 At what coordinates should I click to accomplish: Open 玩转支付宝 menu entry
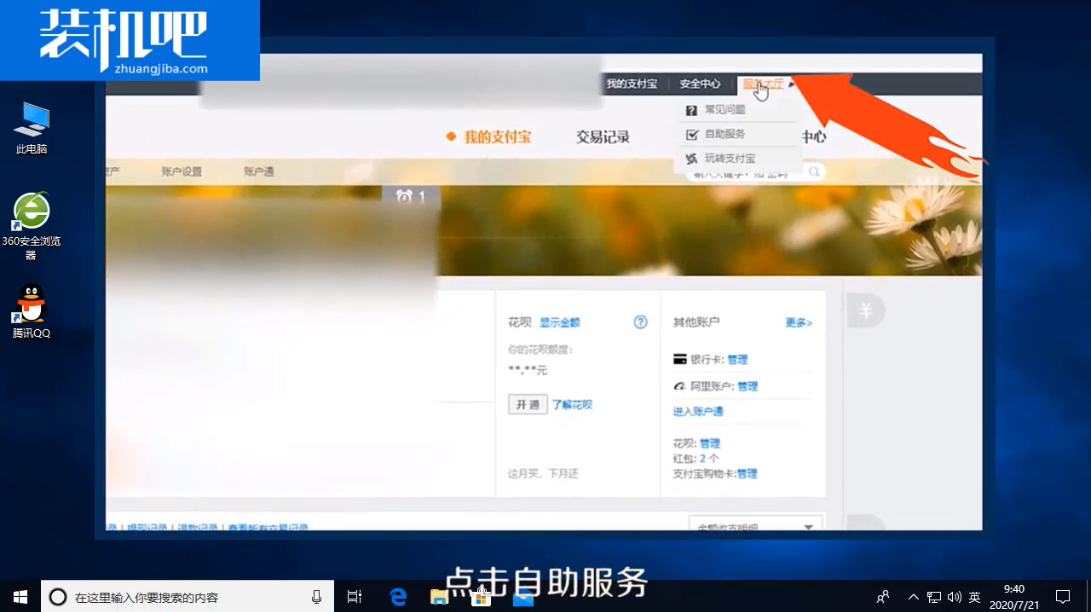[x=729, y=158]
